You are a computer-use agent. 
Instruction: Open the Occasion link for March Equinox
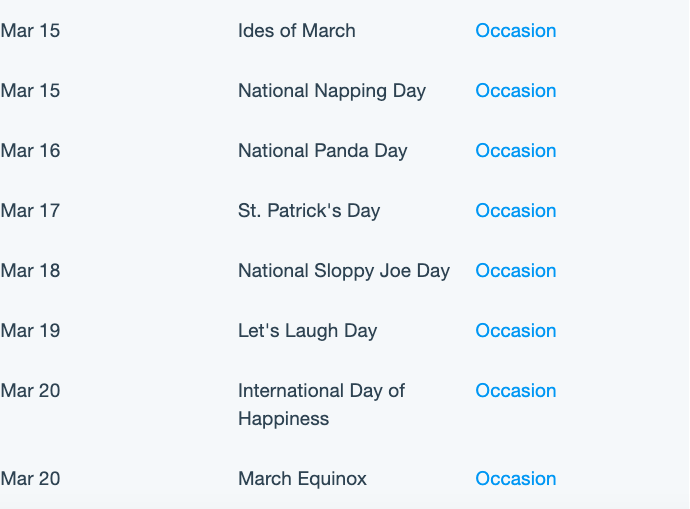point(516,479)
